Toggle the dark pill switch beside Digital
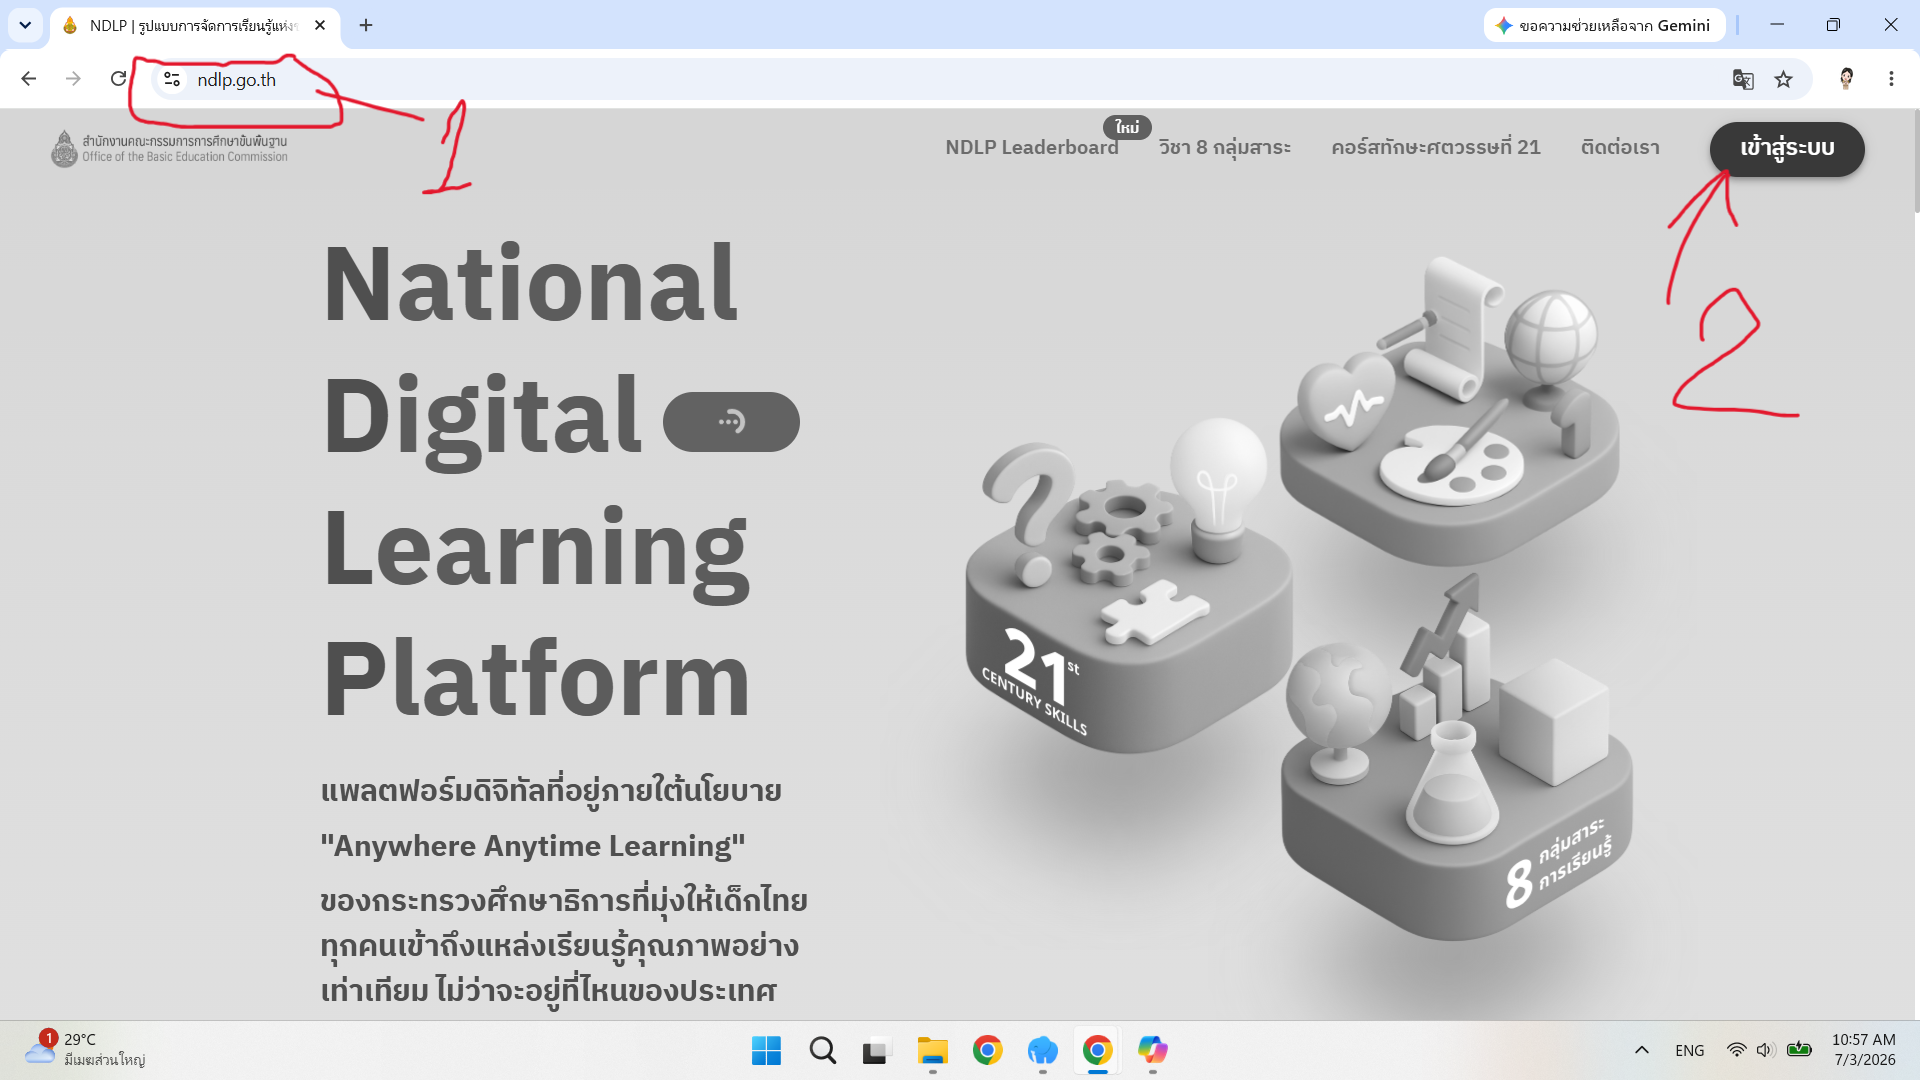 tap(731, 422)
